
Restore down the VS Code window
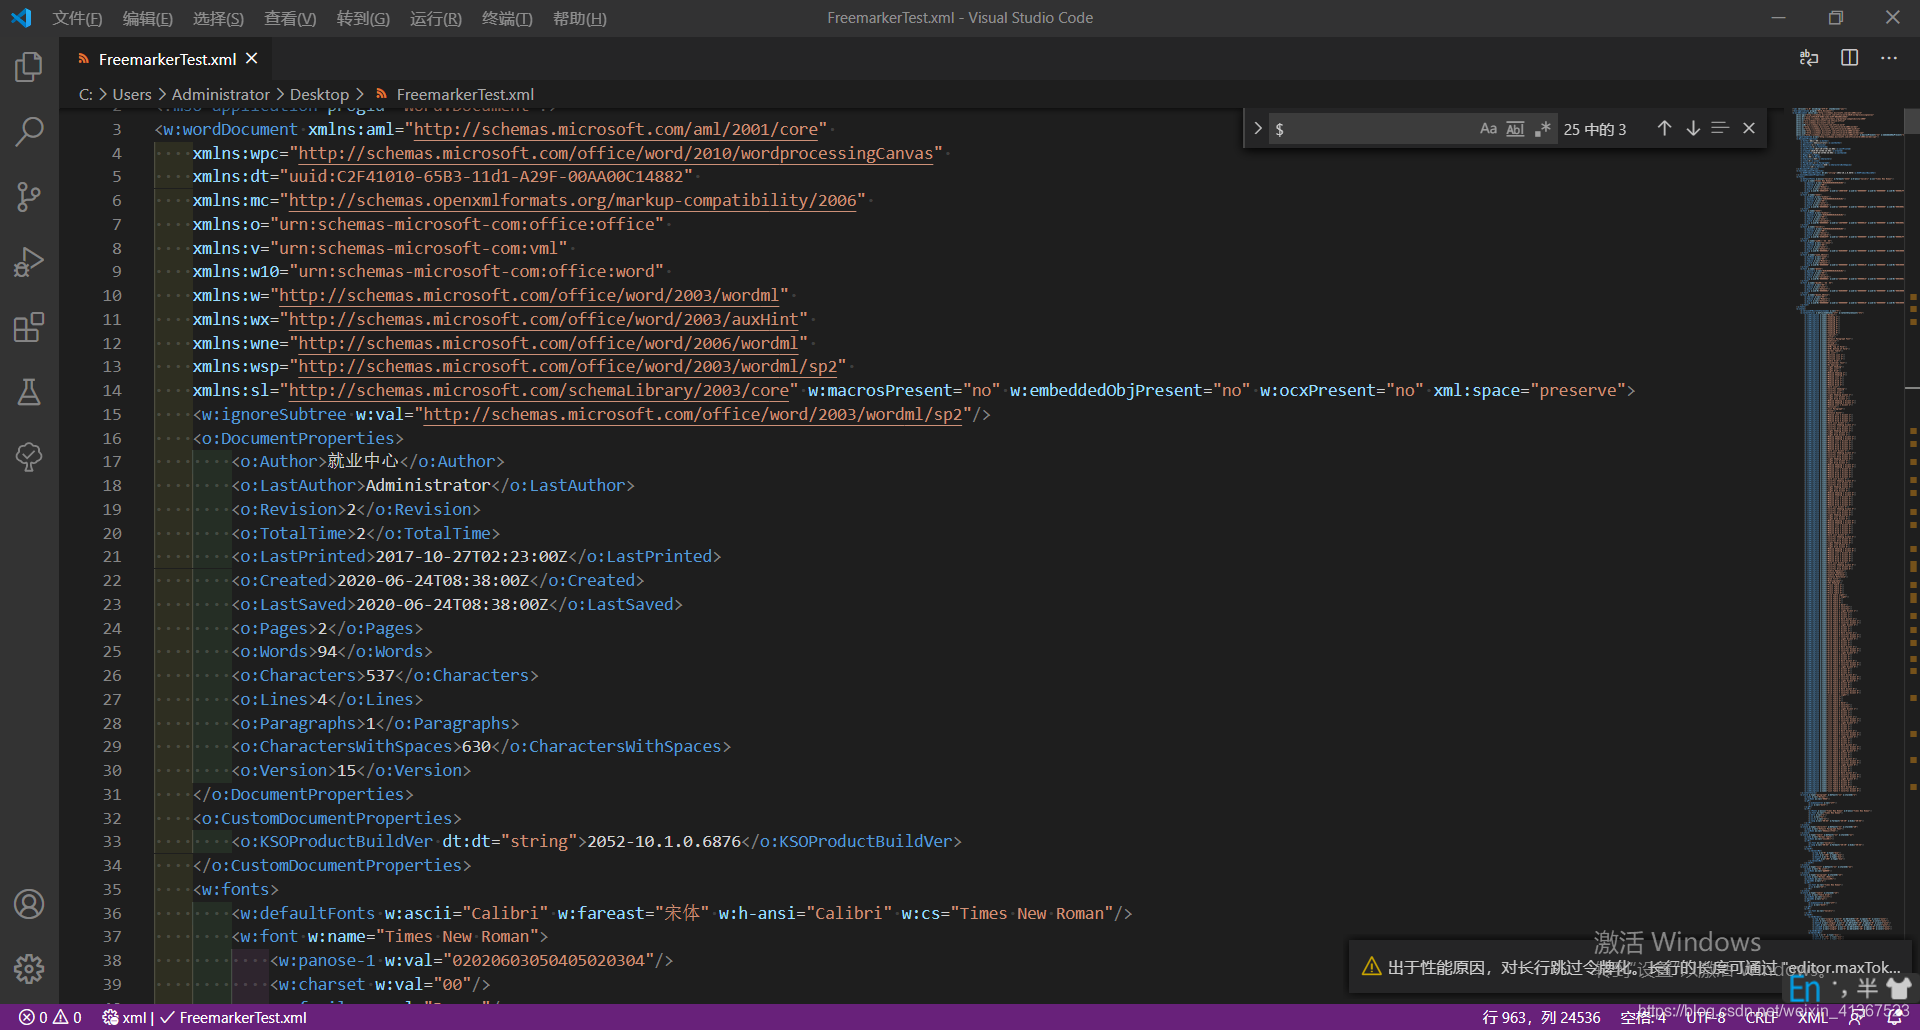(1836, 18)
